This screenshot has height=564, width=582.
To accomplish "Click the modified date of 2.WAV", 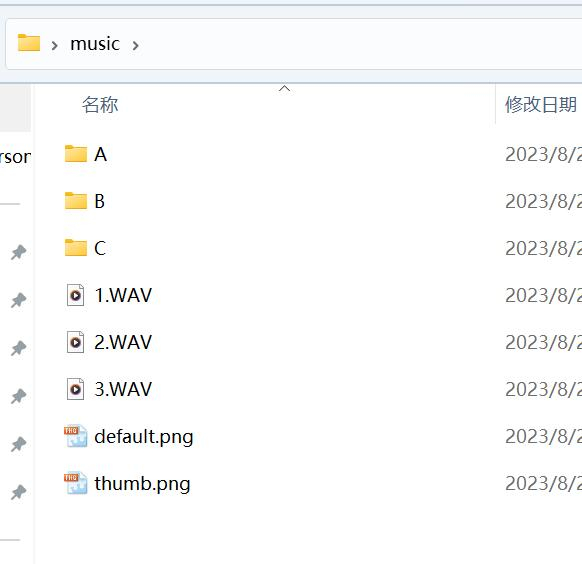I will 543,342.
